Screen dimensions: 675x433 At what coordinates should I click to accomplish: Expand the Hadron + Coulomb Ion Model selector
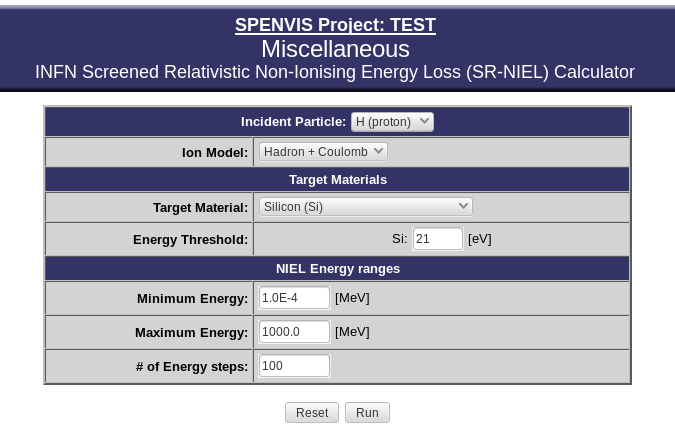click(x=323, y=152)
